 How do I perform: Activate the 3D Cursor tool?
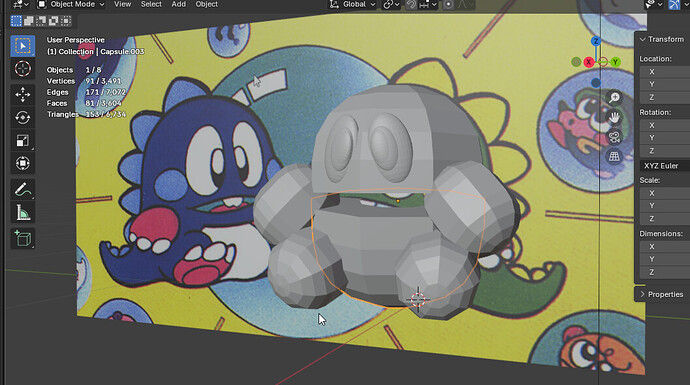click(22, 69)
